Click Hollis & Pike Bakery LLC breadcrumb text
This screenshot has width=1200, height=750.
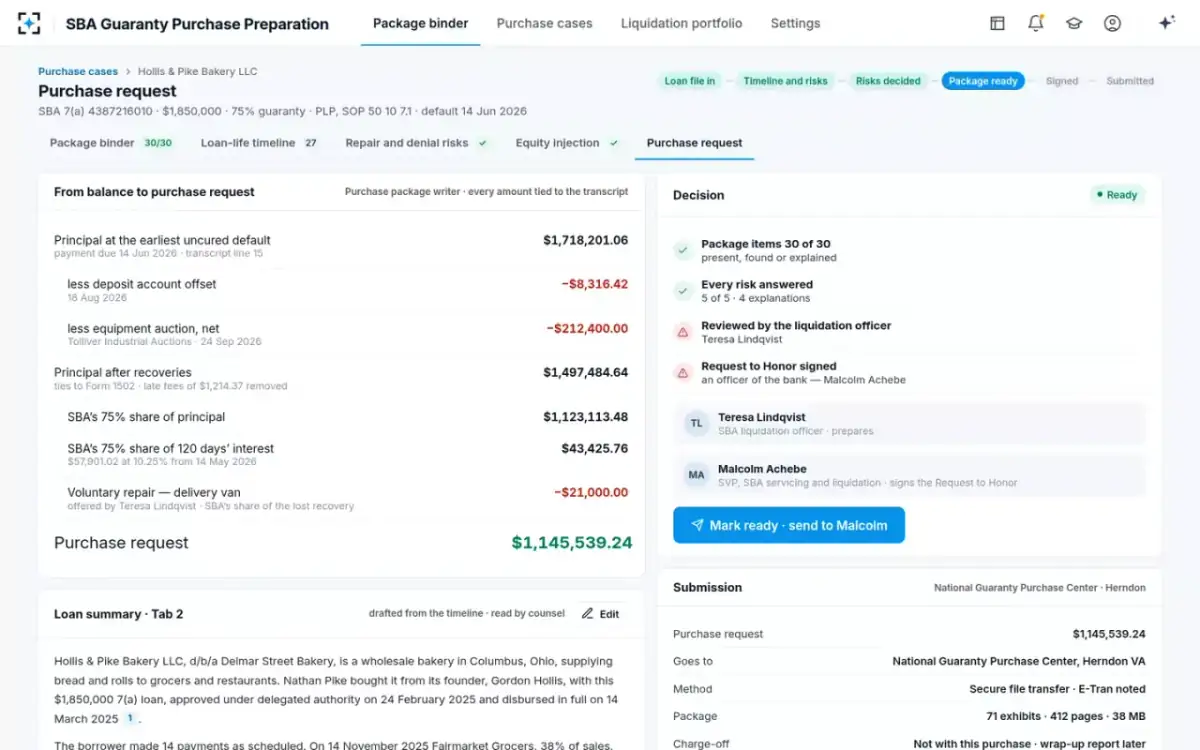click(x=197, y=72)
